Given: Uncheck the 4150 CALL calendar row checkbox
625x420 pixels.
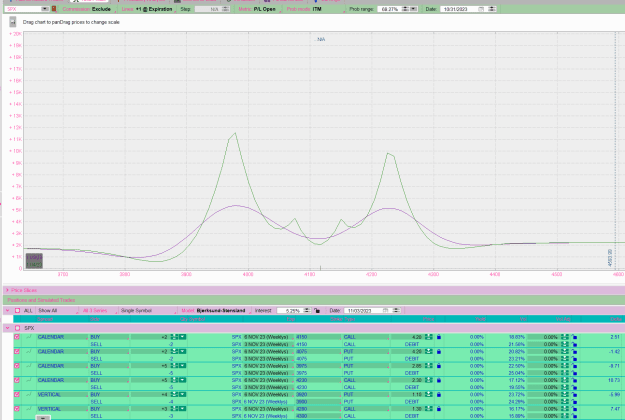Looking at the screenshot, I should pyautogui.click(x=17, y=337).
